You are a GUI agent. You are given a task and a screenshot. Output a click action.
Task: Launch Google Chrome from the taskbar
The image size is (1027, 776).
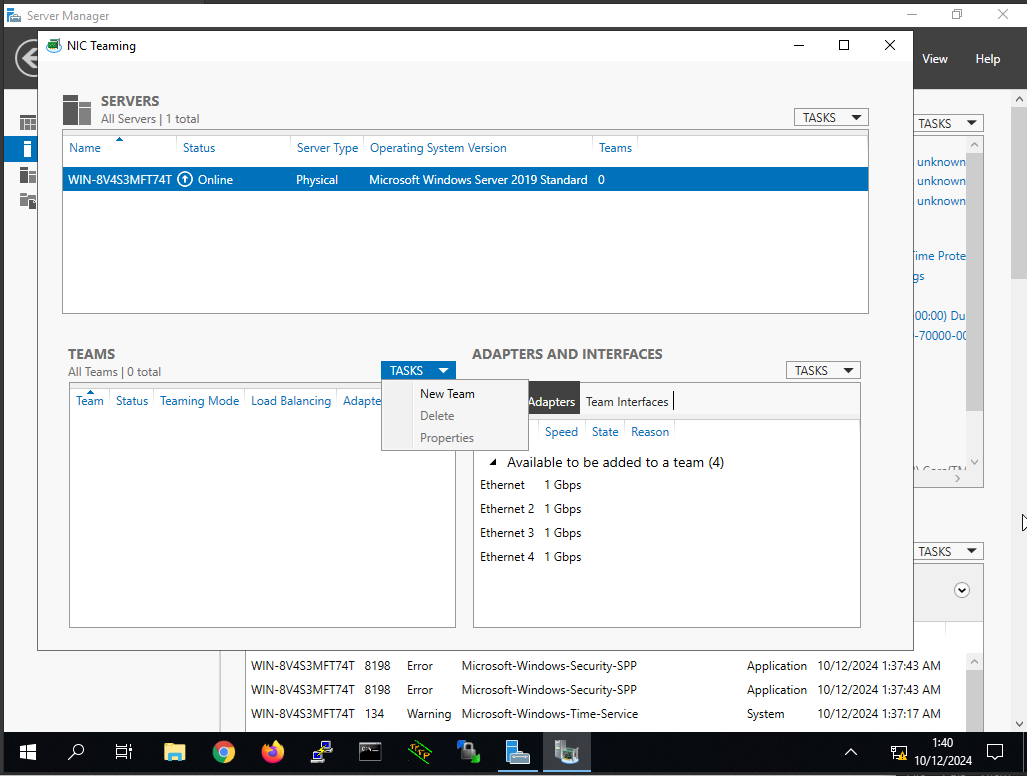[223, 752]
